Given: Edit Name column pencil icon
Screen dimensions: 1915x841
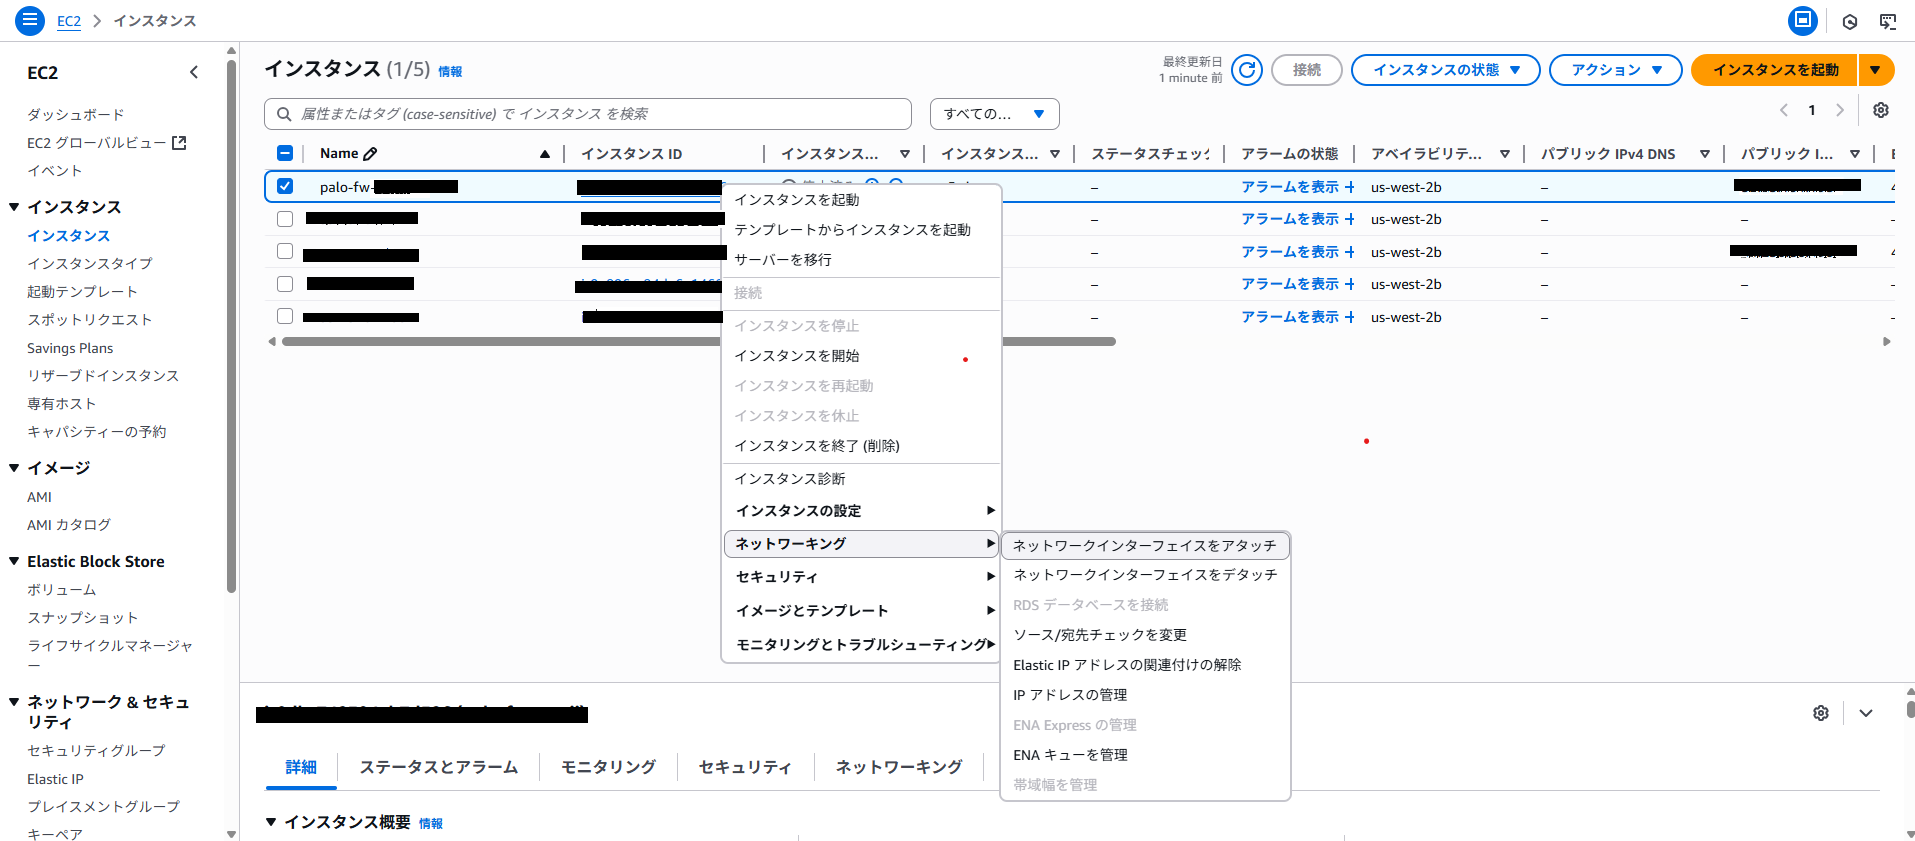Looking at the screenshot, I should coord(370,153).
